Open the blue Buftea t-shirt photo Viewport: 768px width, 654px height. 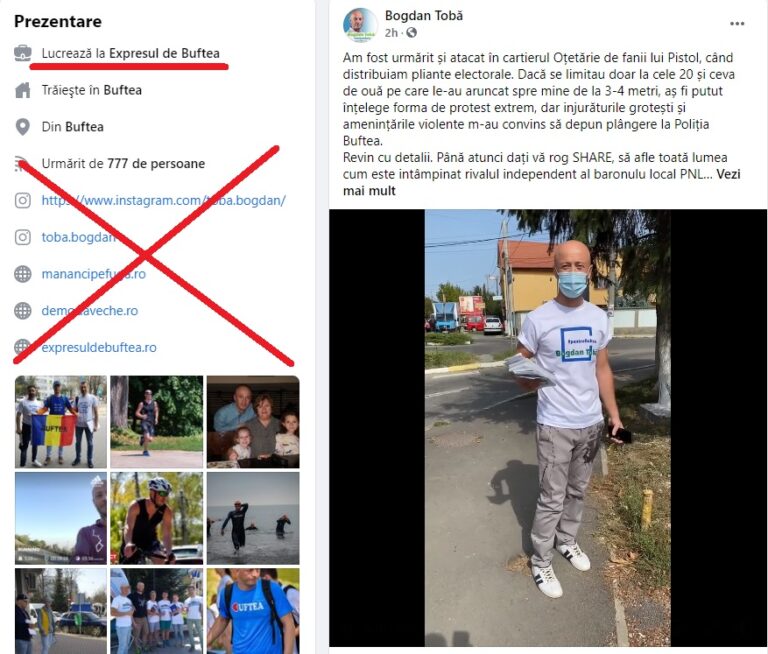253,611
